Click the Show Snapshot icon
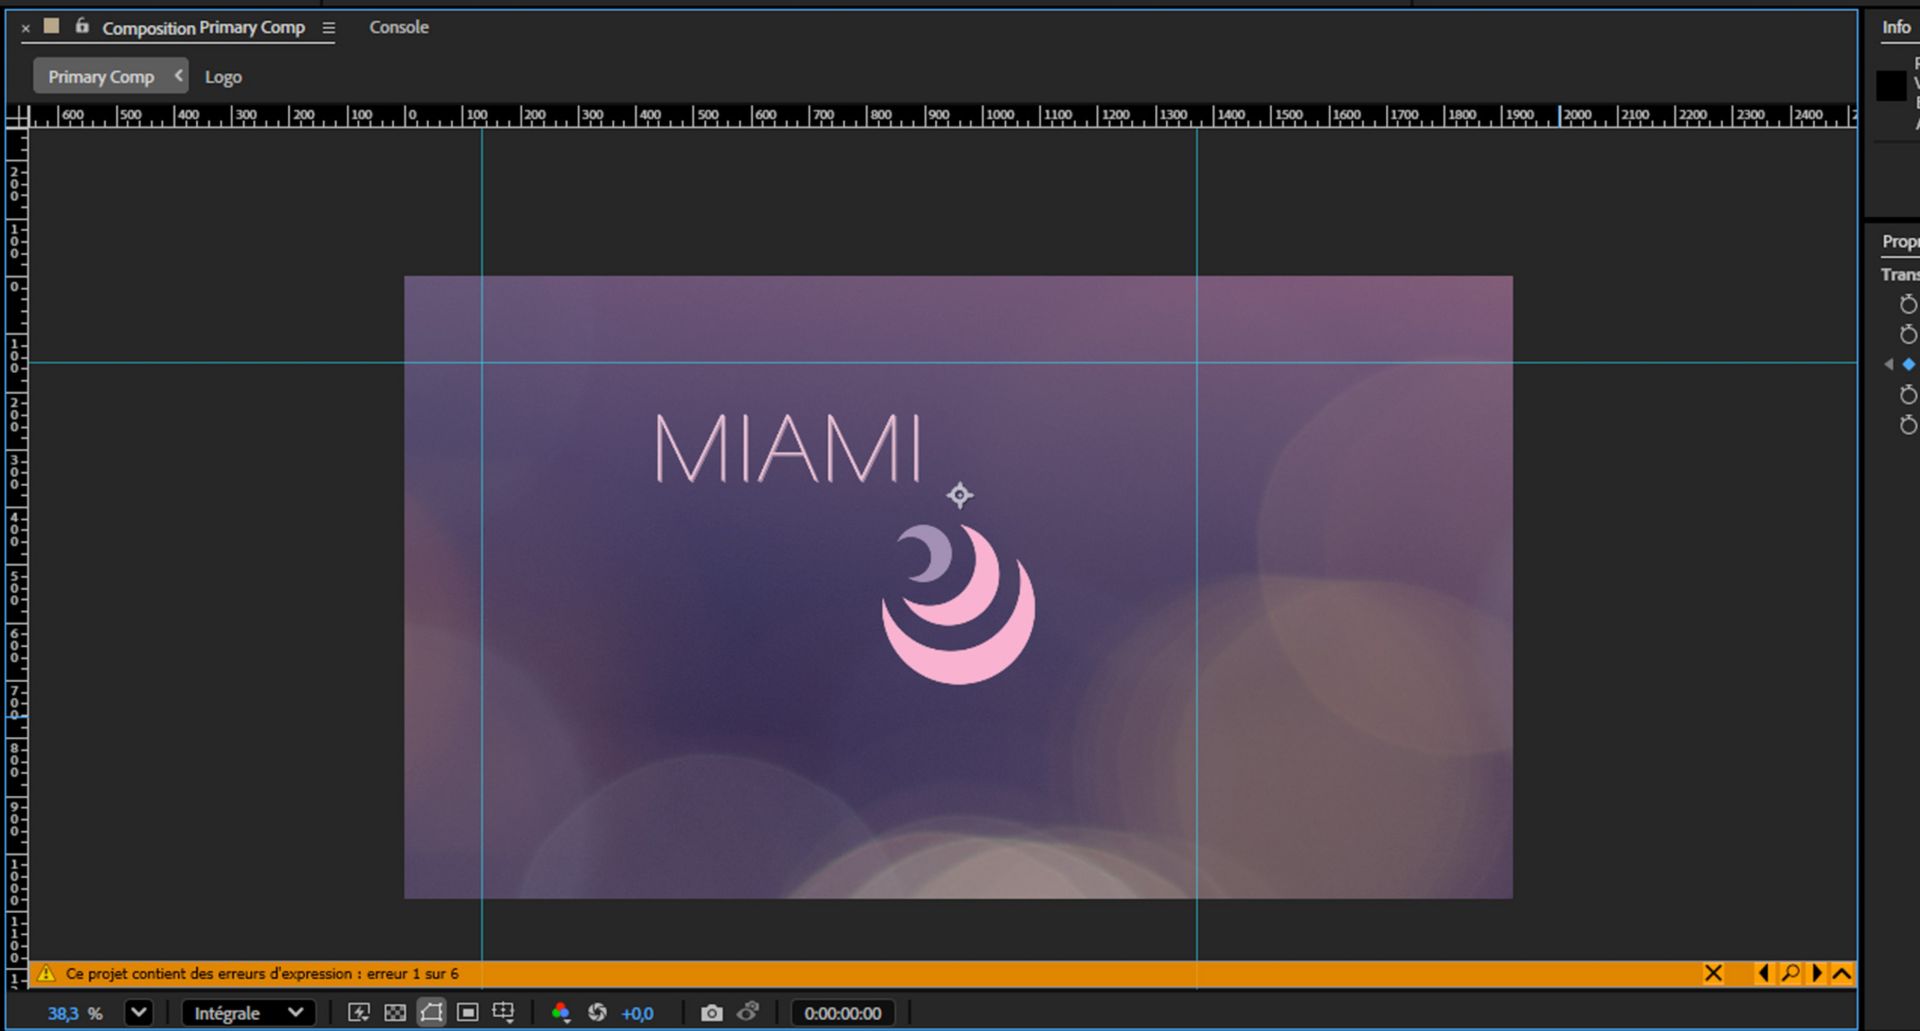This screenshot has height=1031, width=1920. [748, 1012]
